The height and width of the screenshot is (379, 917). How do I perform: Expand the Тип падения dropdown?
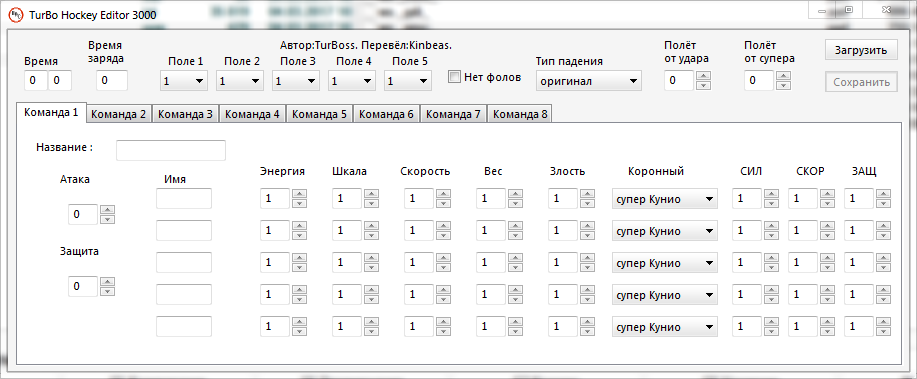click(x=589, y=81)
